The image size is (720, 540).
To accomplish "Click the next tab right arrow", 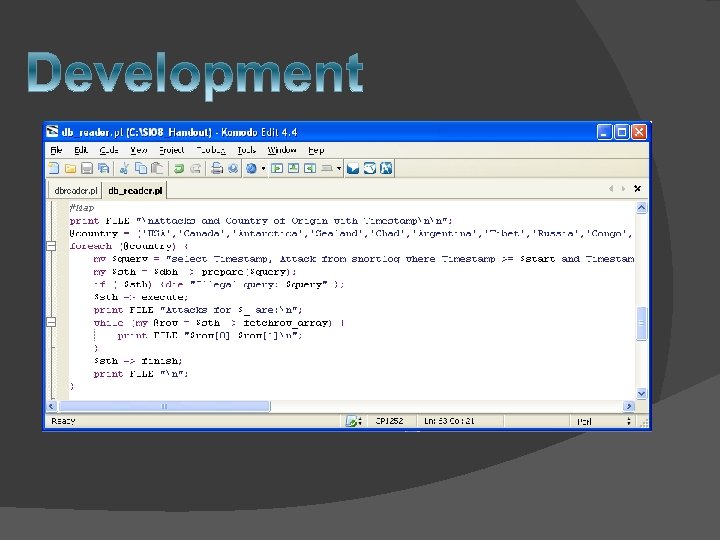I will pyautogui.click(x=623, y=189).
